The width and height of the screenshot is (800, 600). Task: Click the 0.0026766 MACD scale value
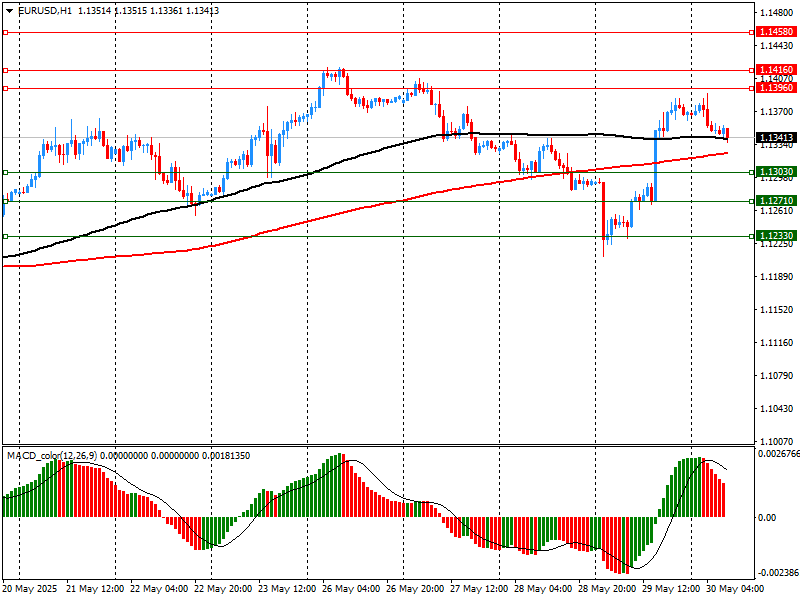778,455
